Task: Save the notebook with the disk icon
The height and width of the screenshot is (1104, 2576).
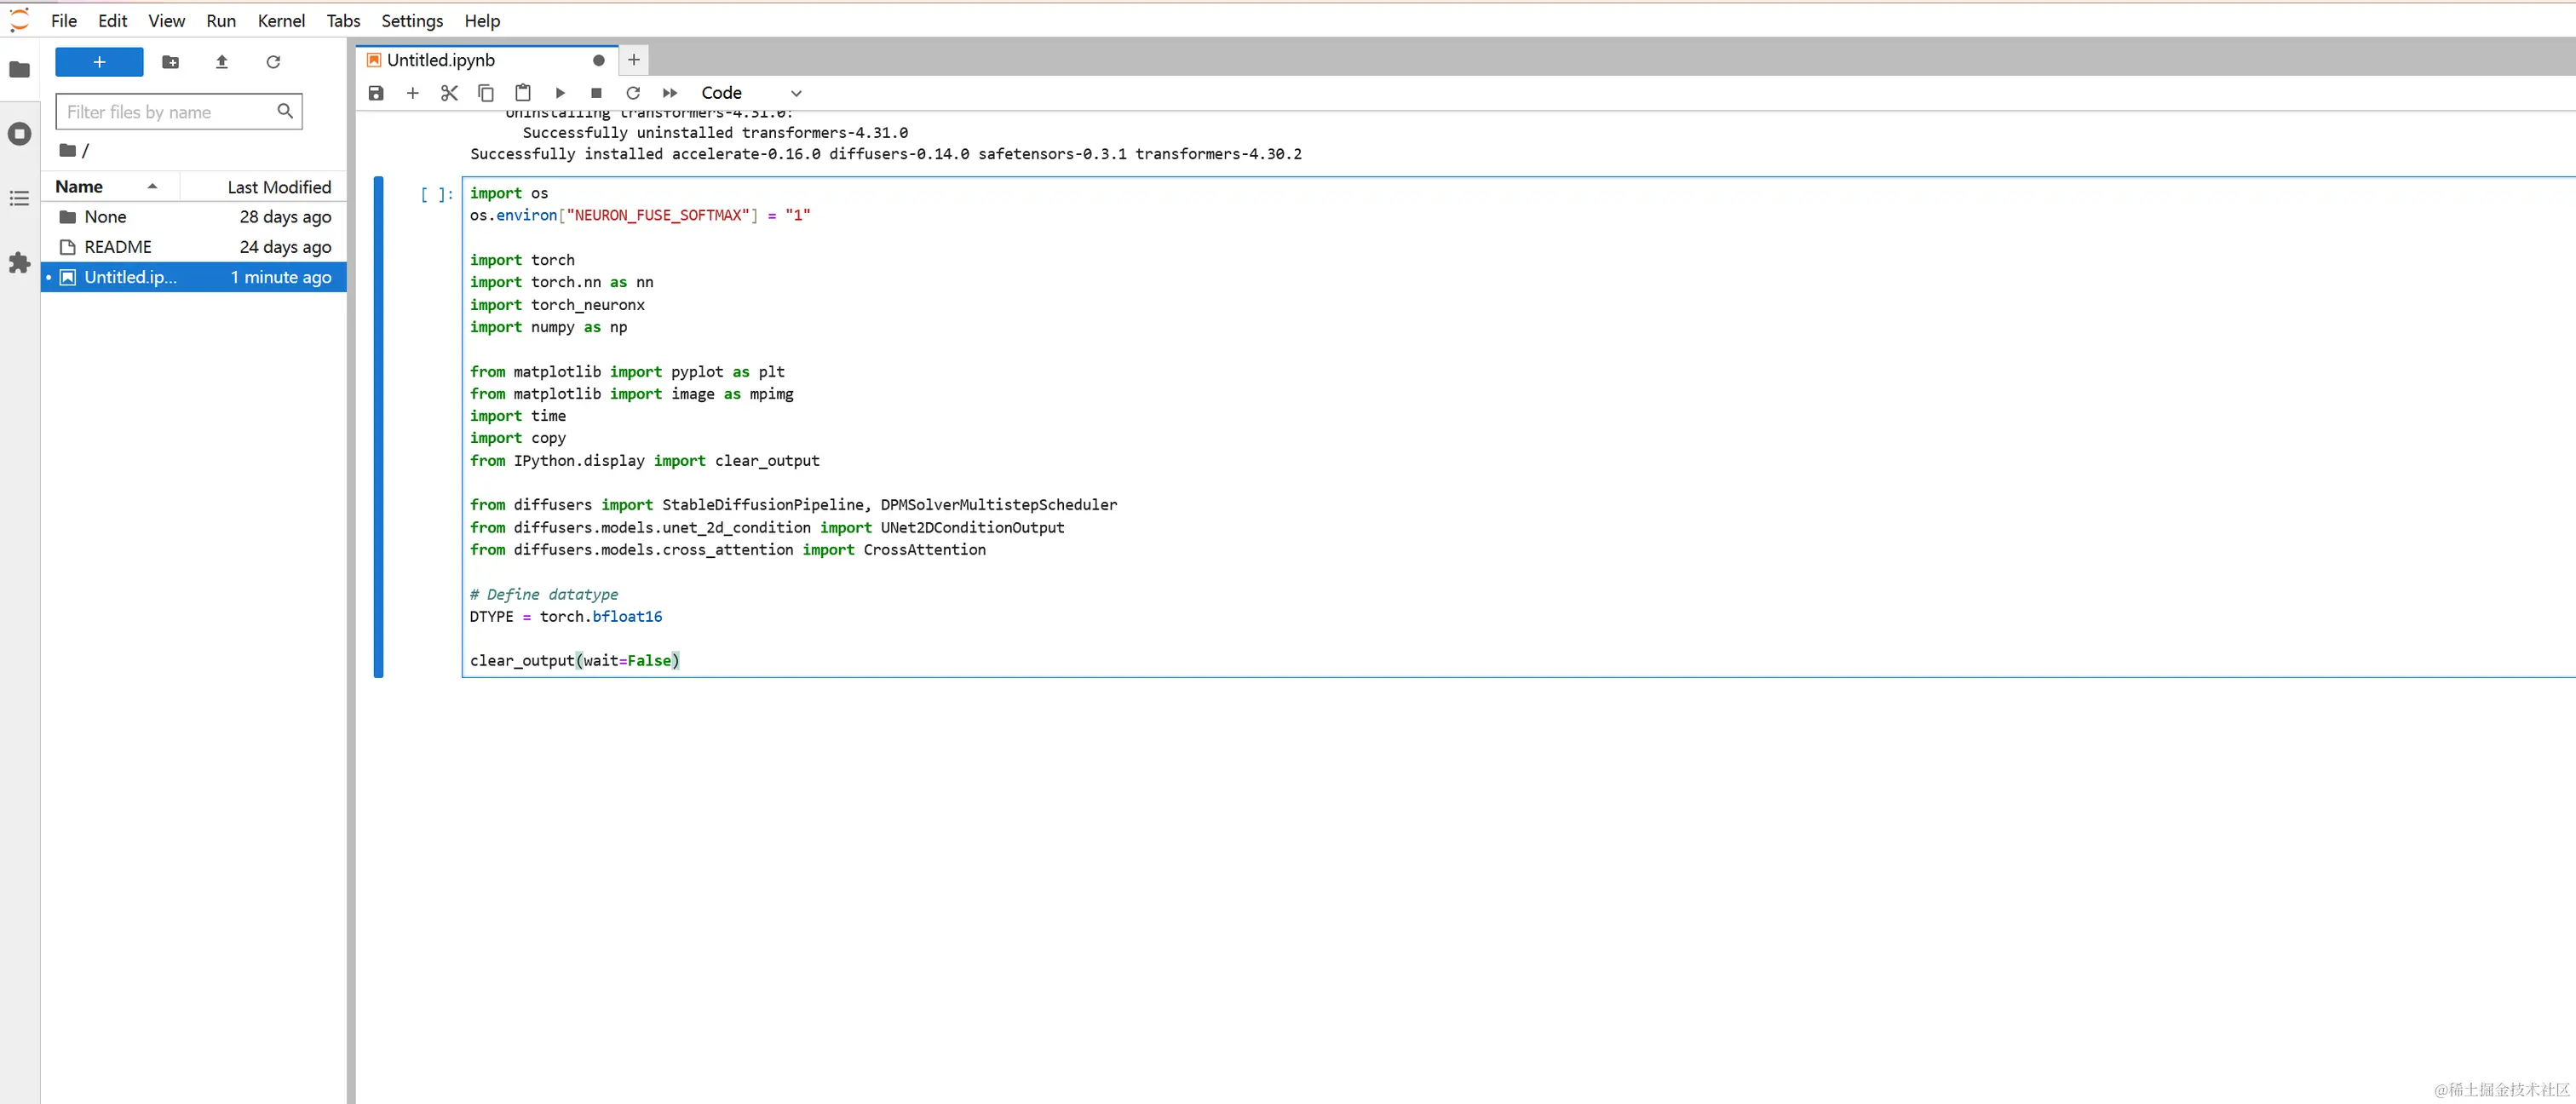Action: pyautogui.click(x=376, y=93)
